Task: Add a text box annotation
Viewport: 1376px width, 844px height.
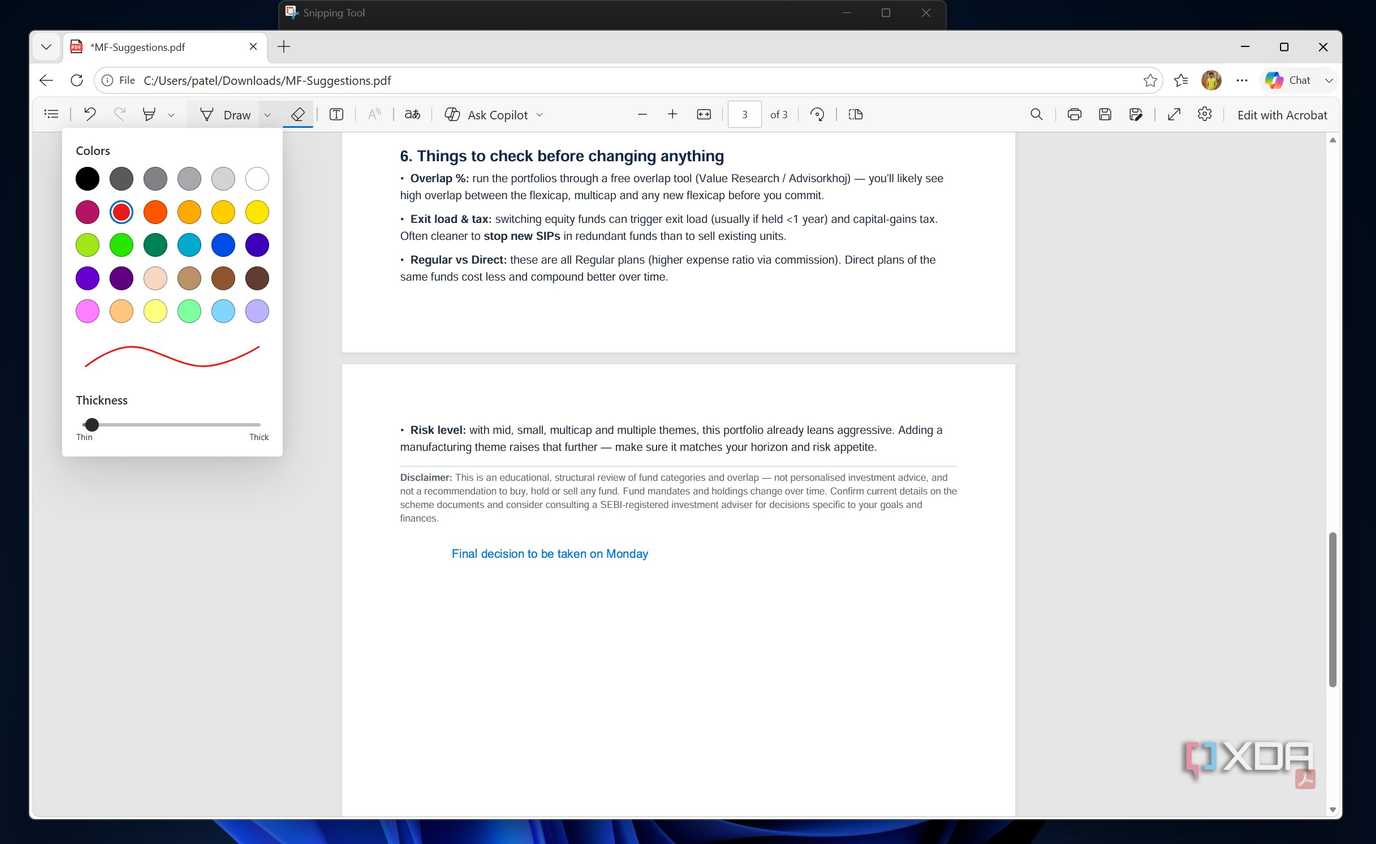Action: tap(336, 114)
